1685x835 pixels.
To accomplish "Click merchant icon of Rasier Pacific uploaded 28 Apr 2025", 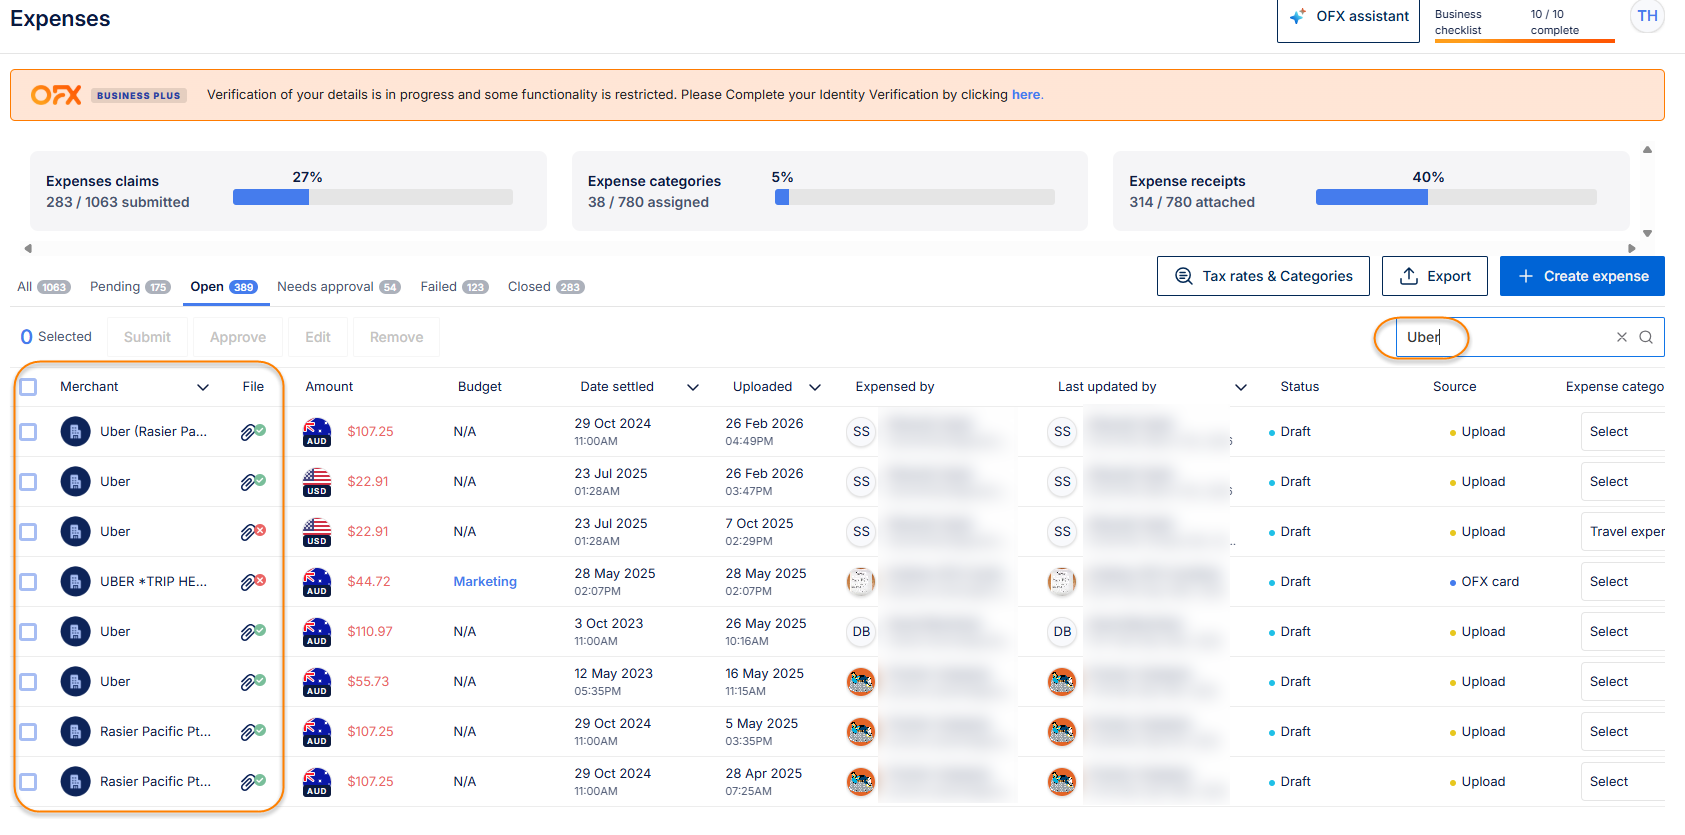I will (x=75, y=782).
